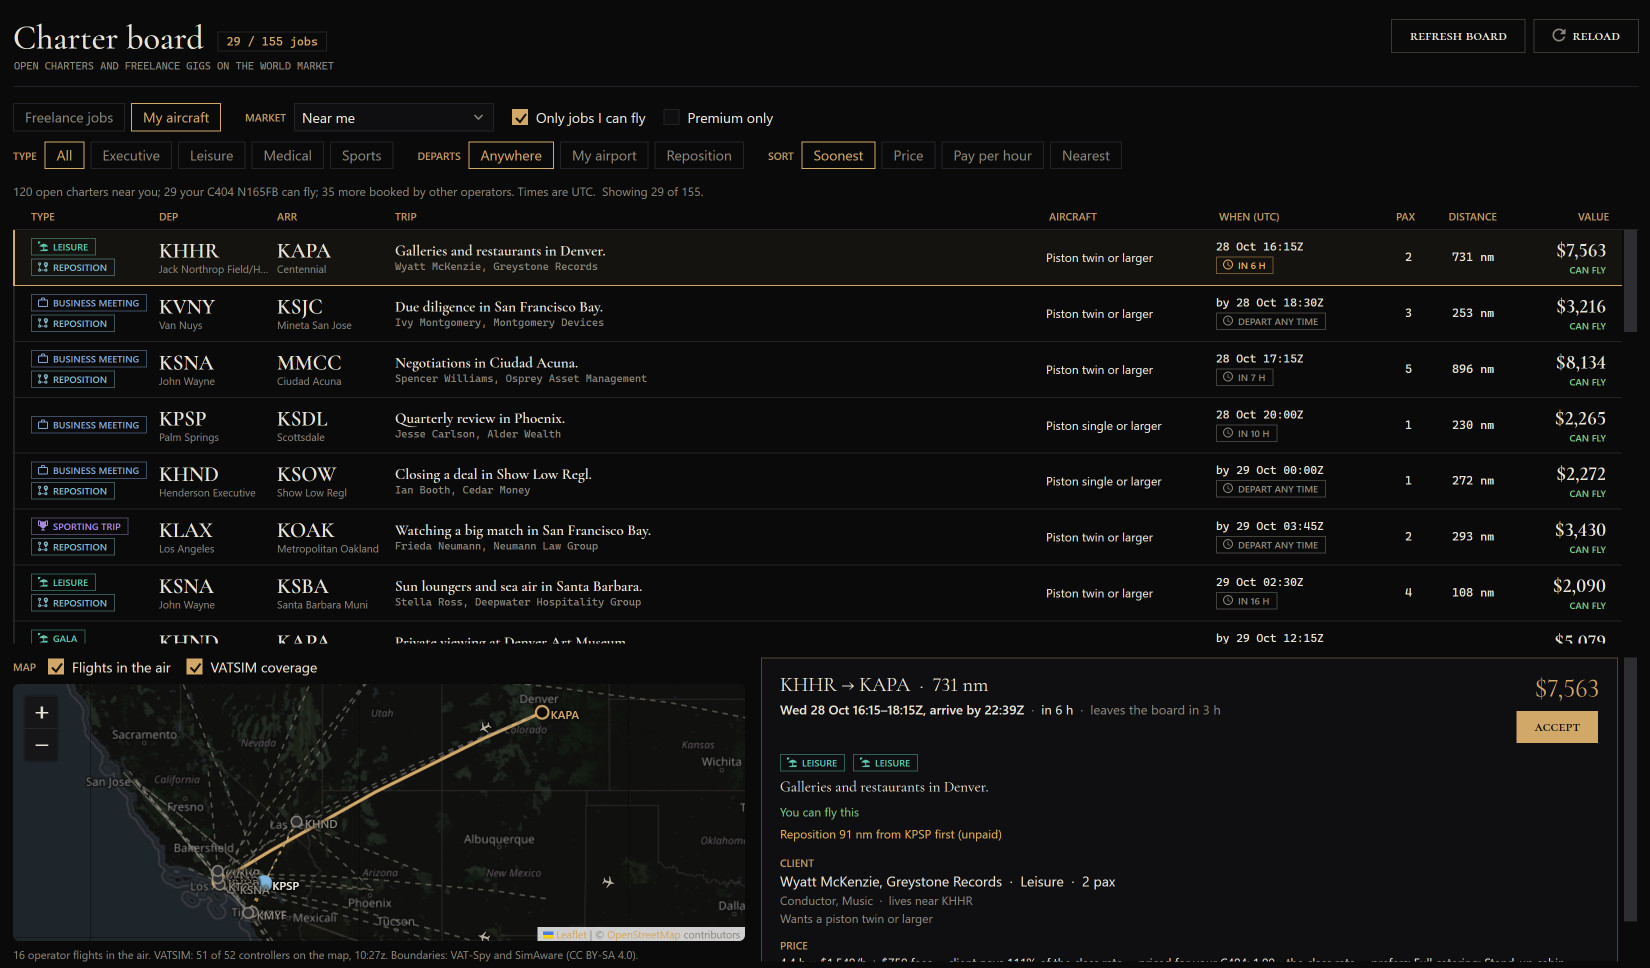The image size is (1650, 968).
Task: Zoom in the map with the plus button
Action: [x=42, y=713]
